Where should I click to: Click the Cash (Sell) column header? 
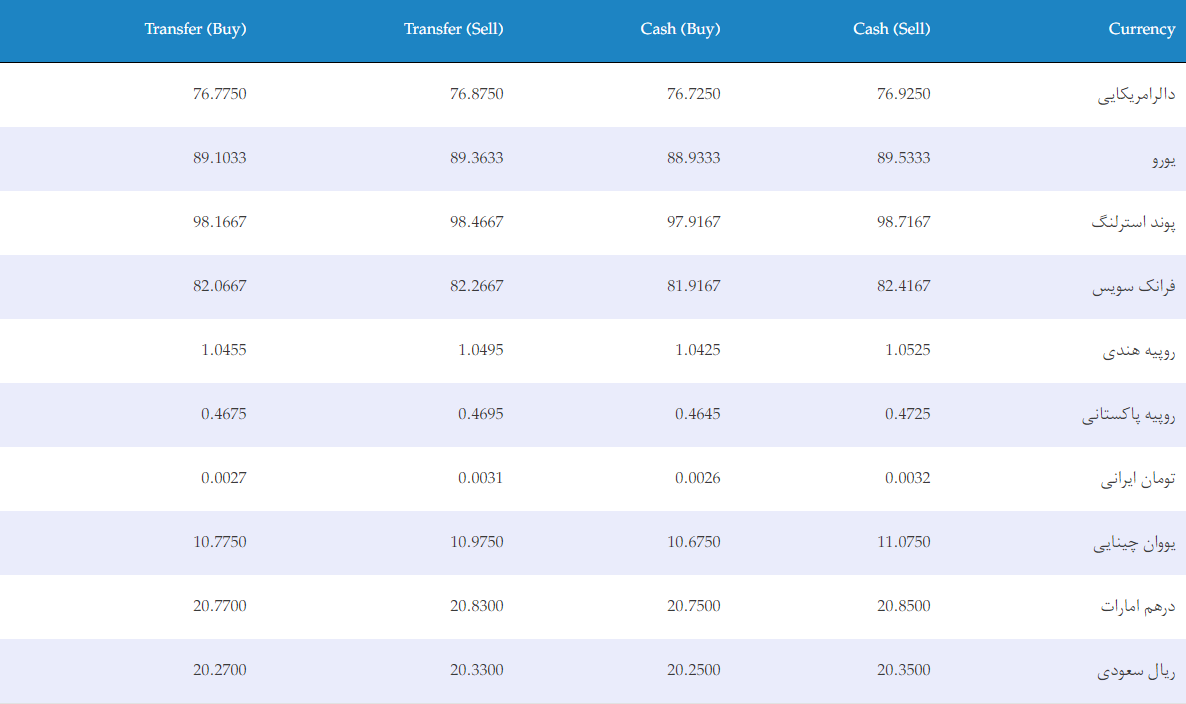coord(891,29)
